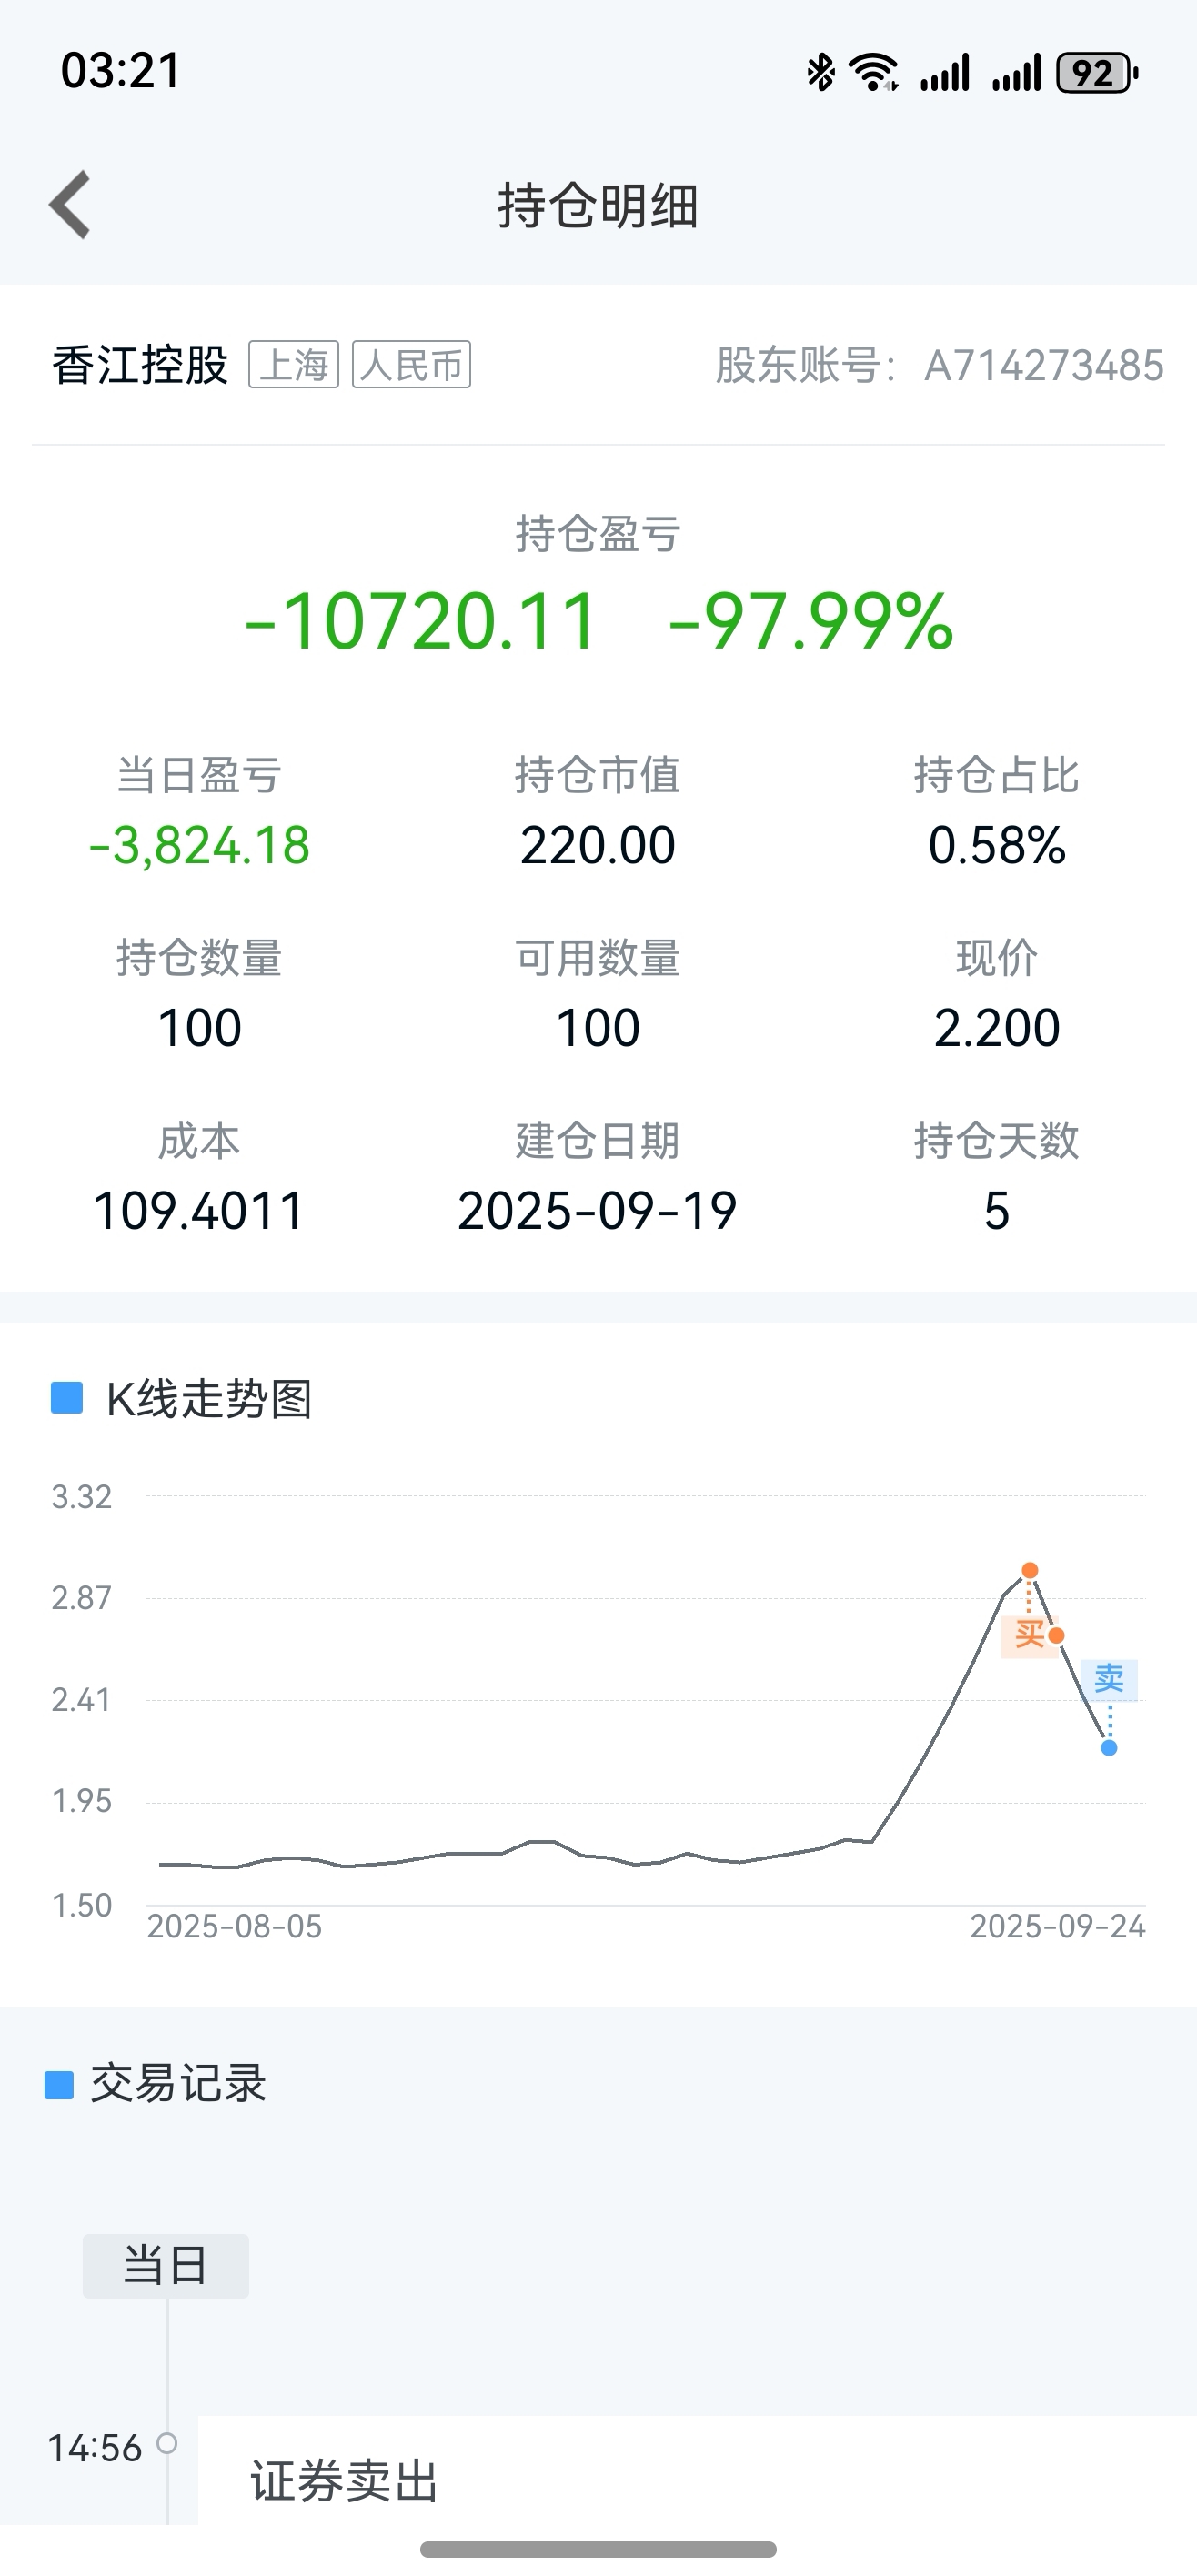
Task: Tap the Bluetooth status icon
Action: (x=821, y=73)
